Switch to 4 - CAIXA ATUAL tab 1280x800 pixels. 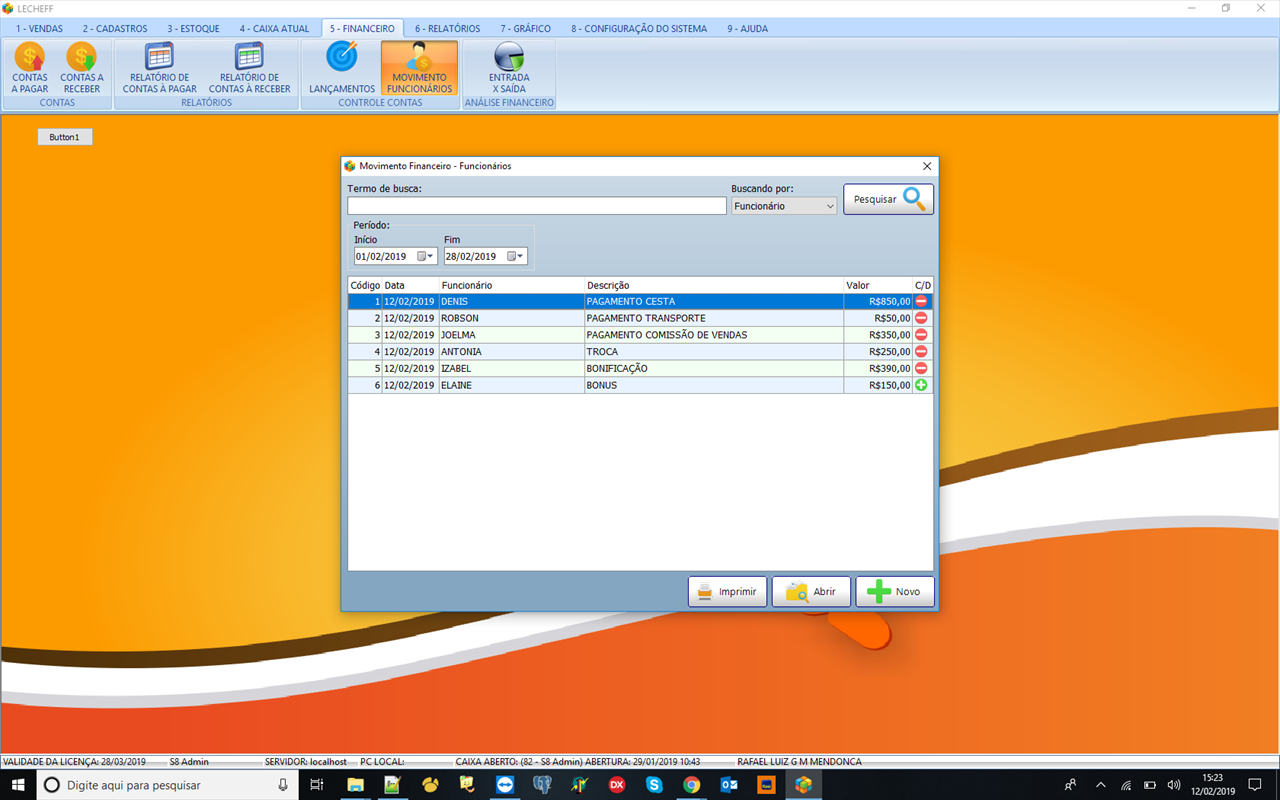click(274, 29)
